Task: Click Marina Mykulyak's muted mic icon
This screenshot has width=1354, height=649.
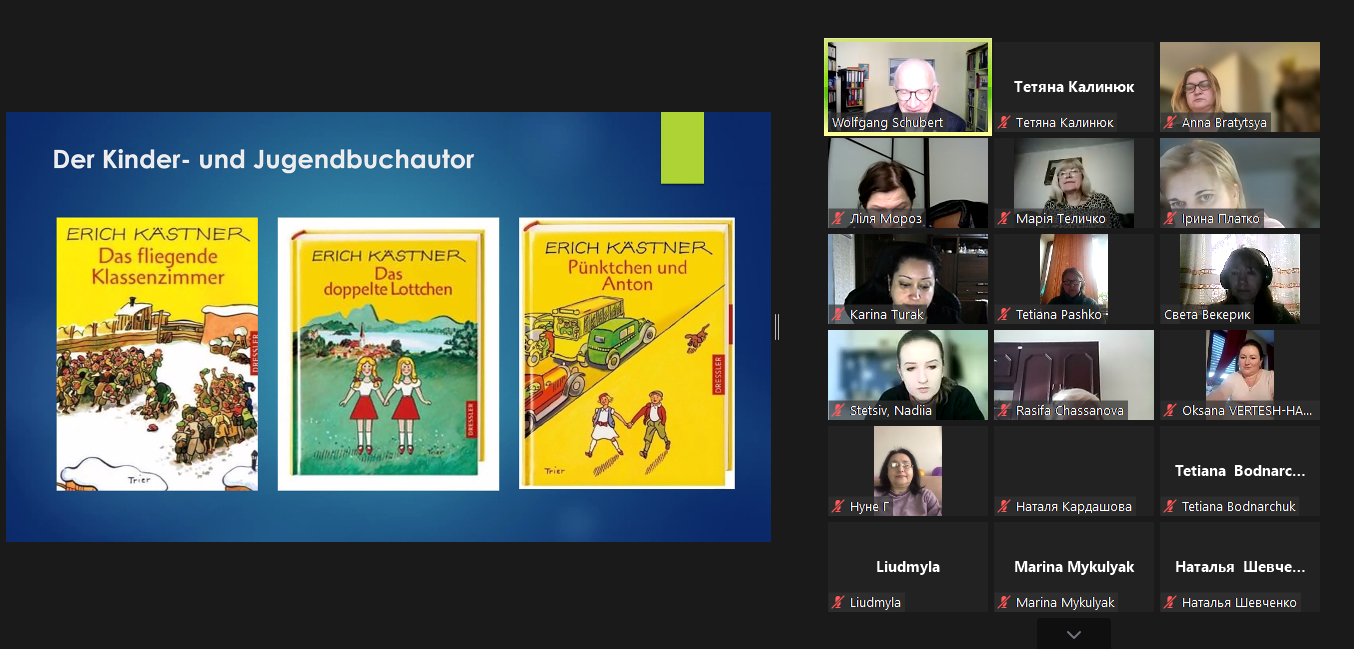Action: (1005, 603)
